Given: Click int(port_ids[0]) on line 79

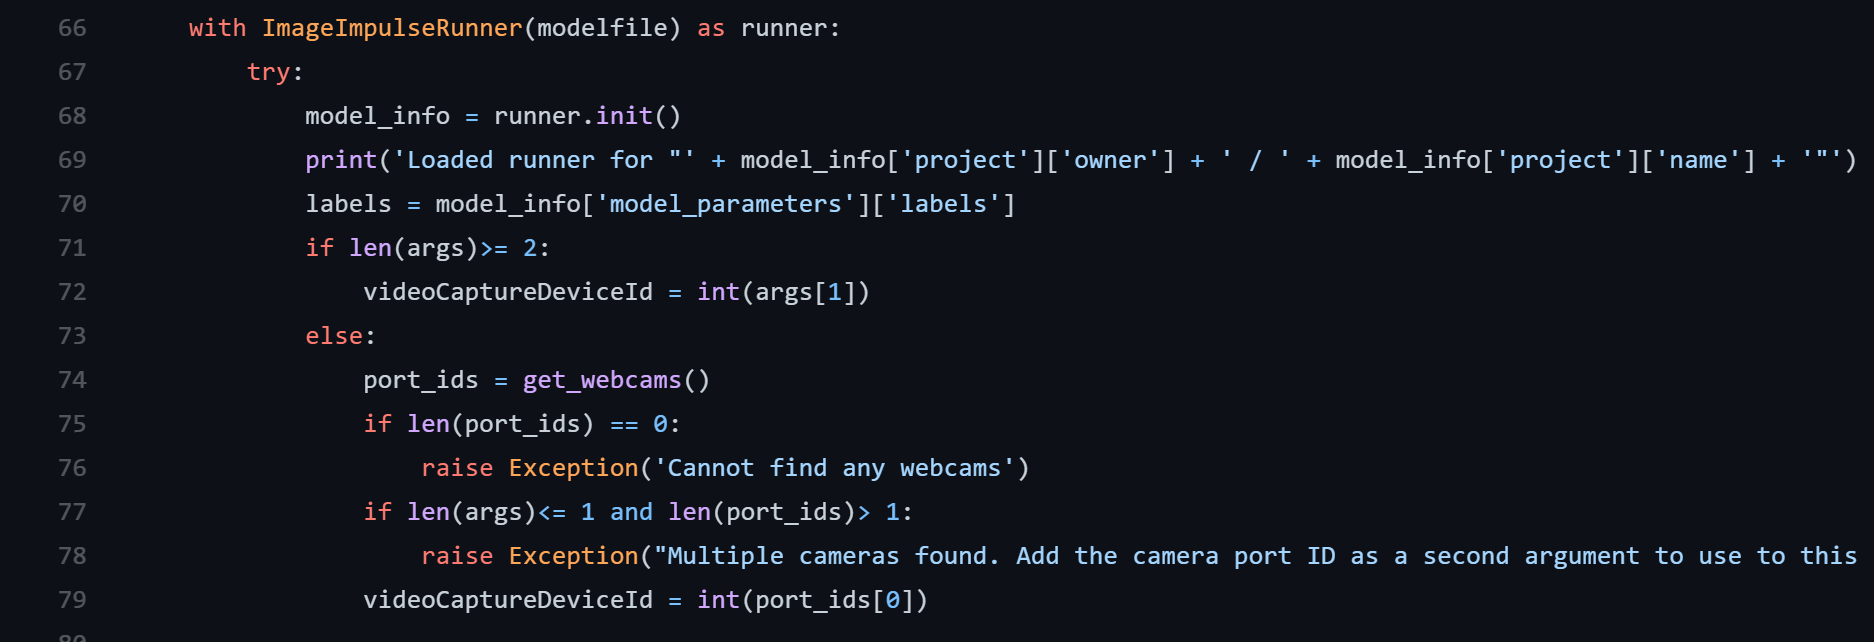Looking at the screenshot, I should 812,600.
